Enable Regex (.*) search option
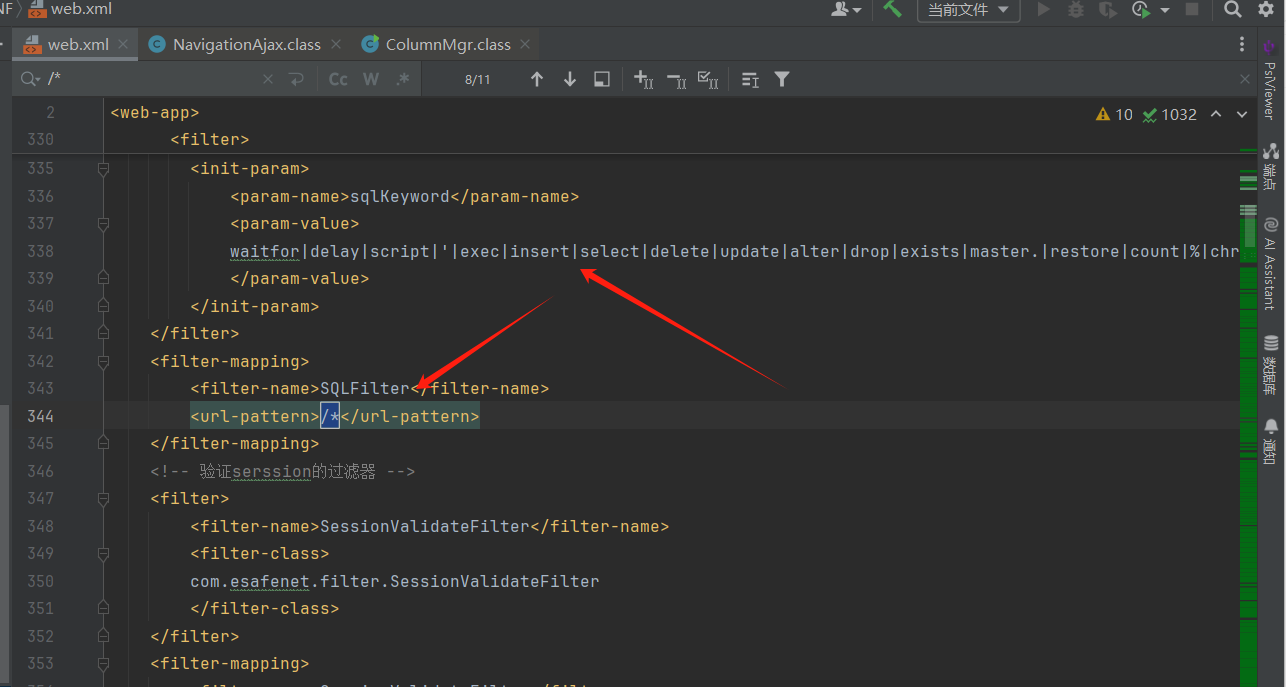This screenshot has width=1286, height=687. coord(402,79)
